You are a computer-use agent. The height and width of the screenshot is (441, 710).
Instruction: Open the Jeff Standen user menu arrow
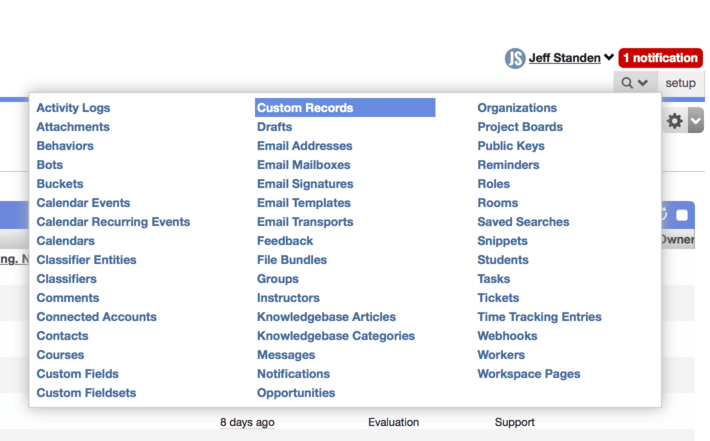[x=609, y=58]
